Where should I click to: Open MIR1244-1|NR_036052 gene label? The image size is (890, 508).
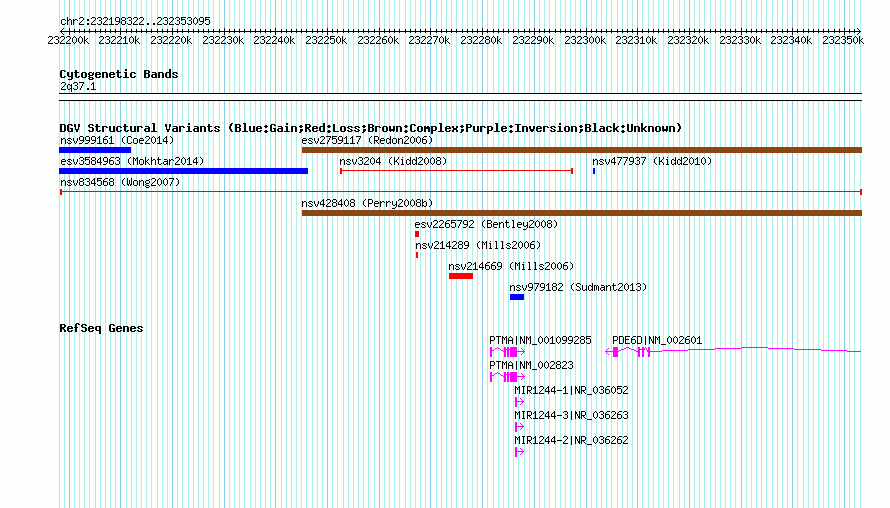tap(572, 391)
